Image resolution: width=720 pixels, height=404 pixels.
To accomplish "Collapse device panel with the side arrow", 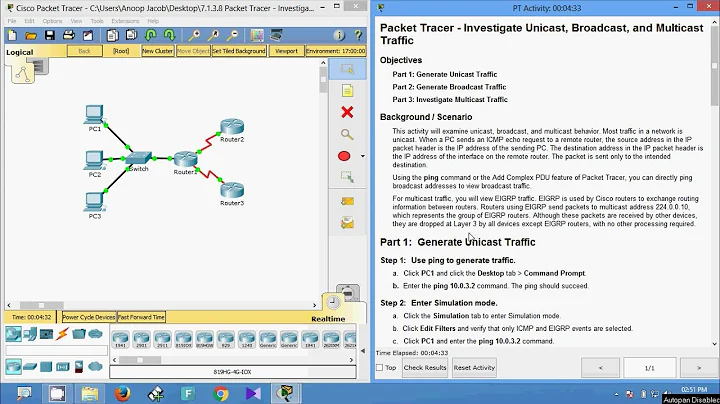I will (363, 351).
